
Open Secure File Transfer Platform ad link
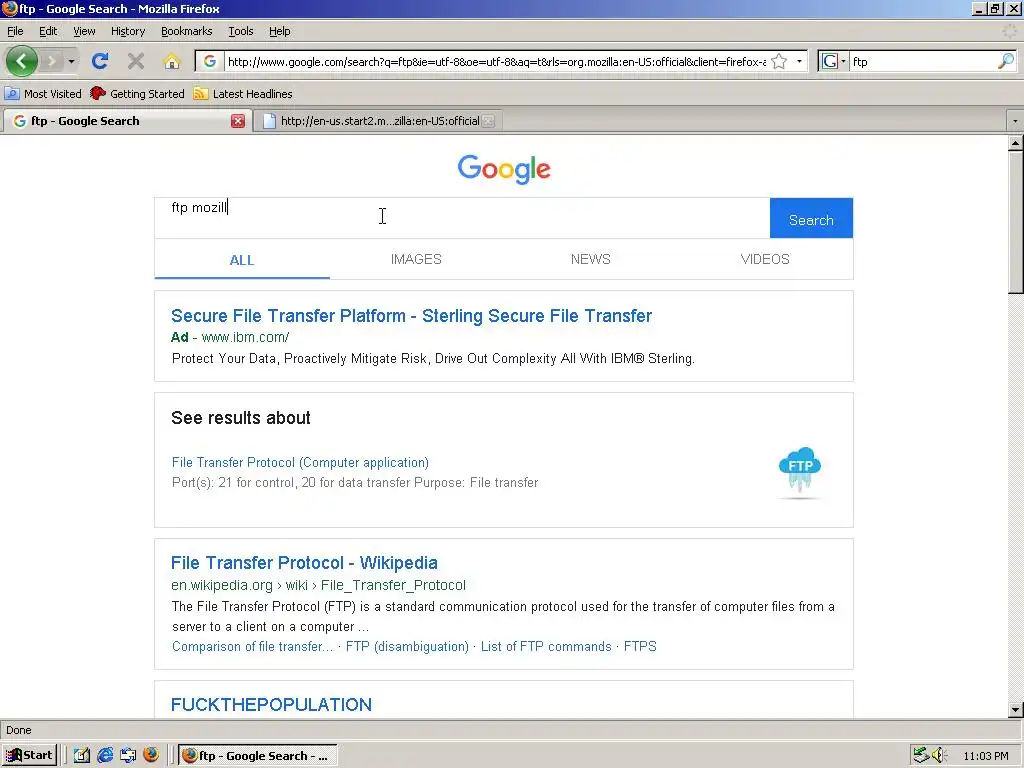(x=411, y=316)
